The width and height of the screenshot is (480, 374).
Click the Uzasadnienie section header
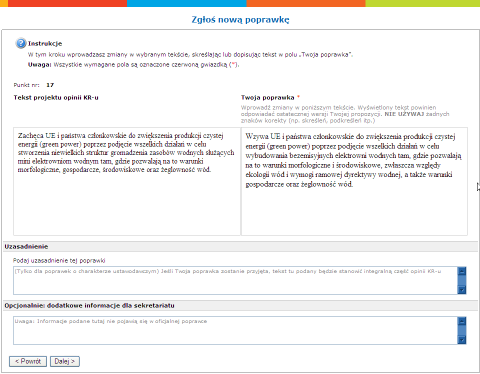pyautogui.click(x=26, y=247)
